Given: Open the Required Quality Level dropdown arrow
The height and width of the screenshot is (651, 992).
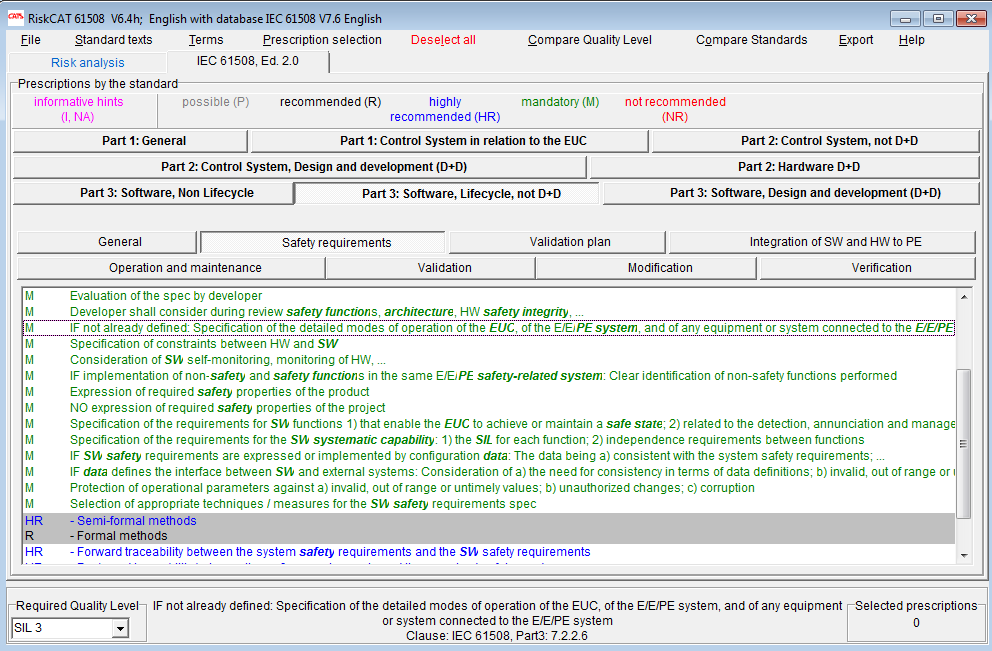Looking at the screenshot, I should (120, 628).
